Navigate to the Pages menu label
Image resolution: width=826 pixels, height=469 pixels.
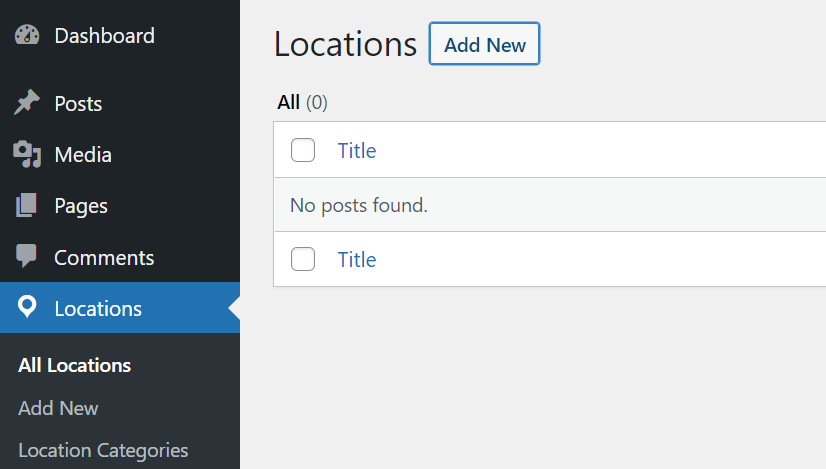click(81, 206)
